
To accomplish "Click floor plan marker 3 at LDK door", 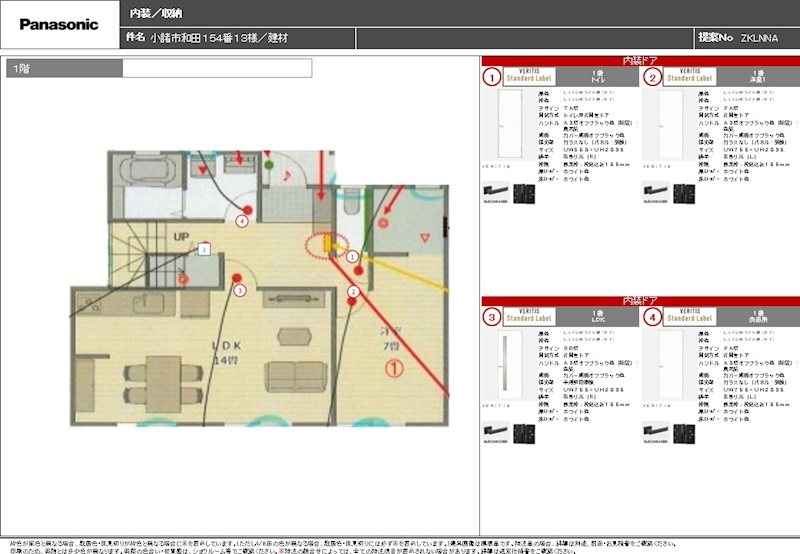I will point(240,290).
